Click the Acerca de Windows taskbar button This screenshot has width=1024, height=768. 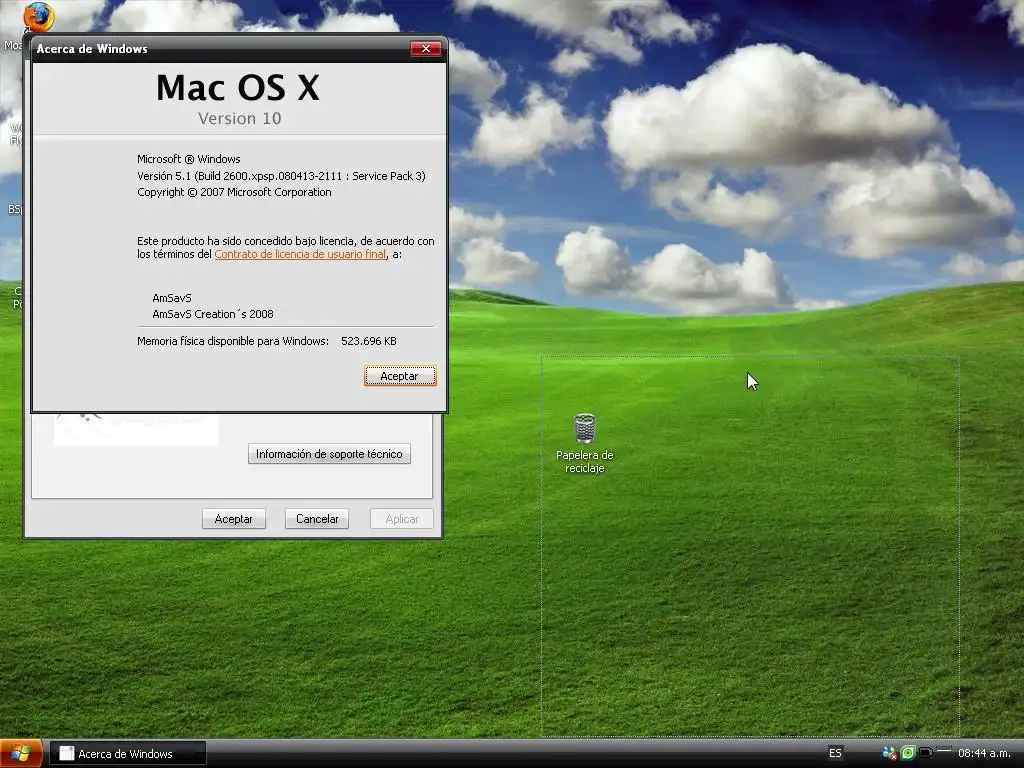pyautogui.click(x=128, y=754)
